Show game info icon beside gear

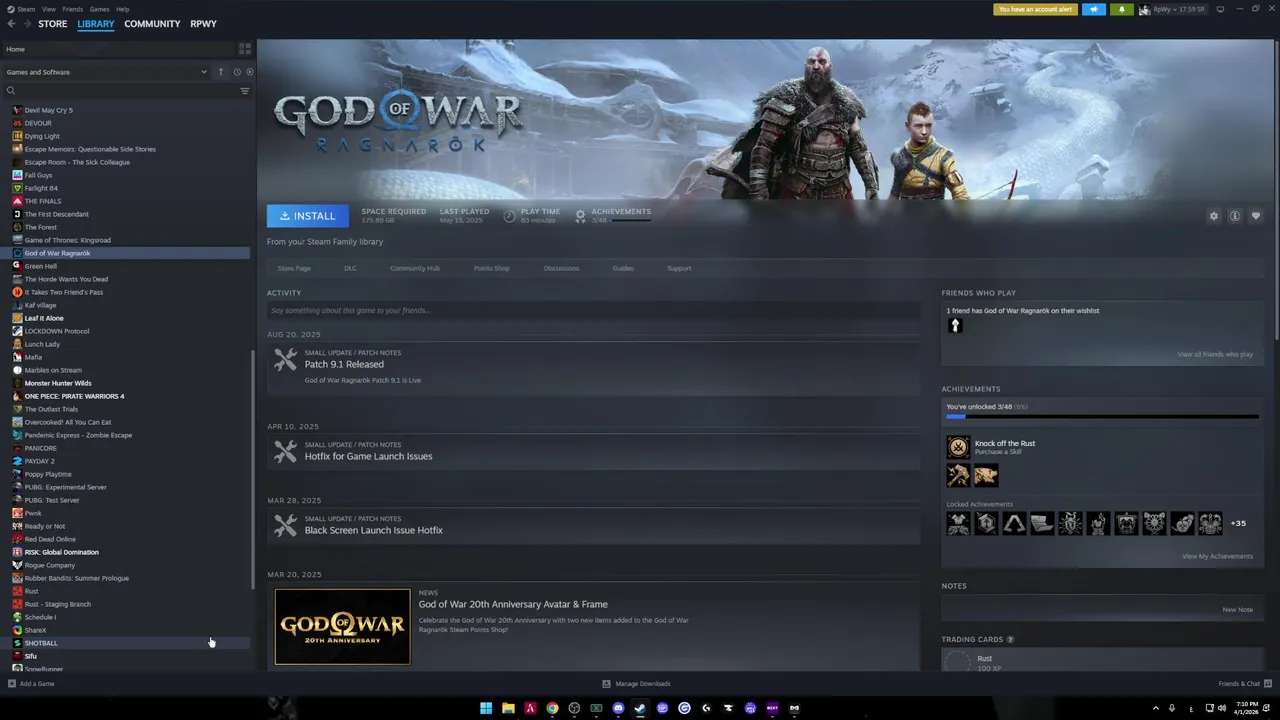[x=1235, y=216]
